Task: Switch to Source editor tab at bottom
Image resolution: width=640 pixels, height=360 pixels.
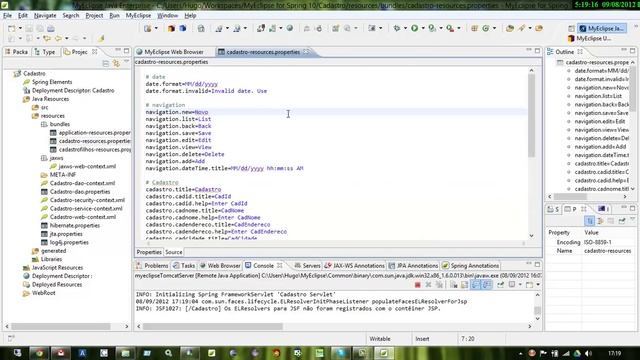Action: [x=173, y=252]
